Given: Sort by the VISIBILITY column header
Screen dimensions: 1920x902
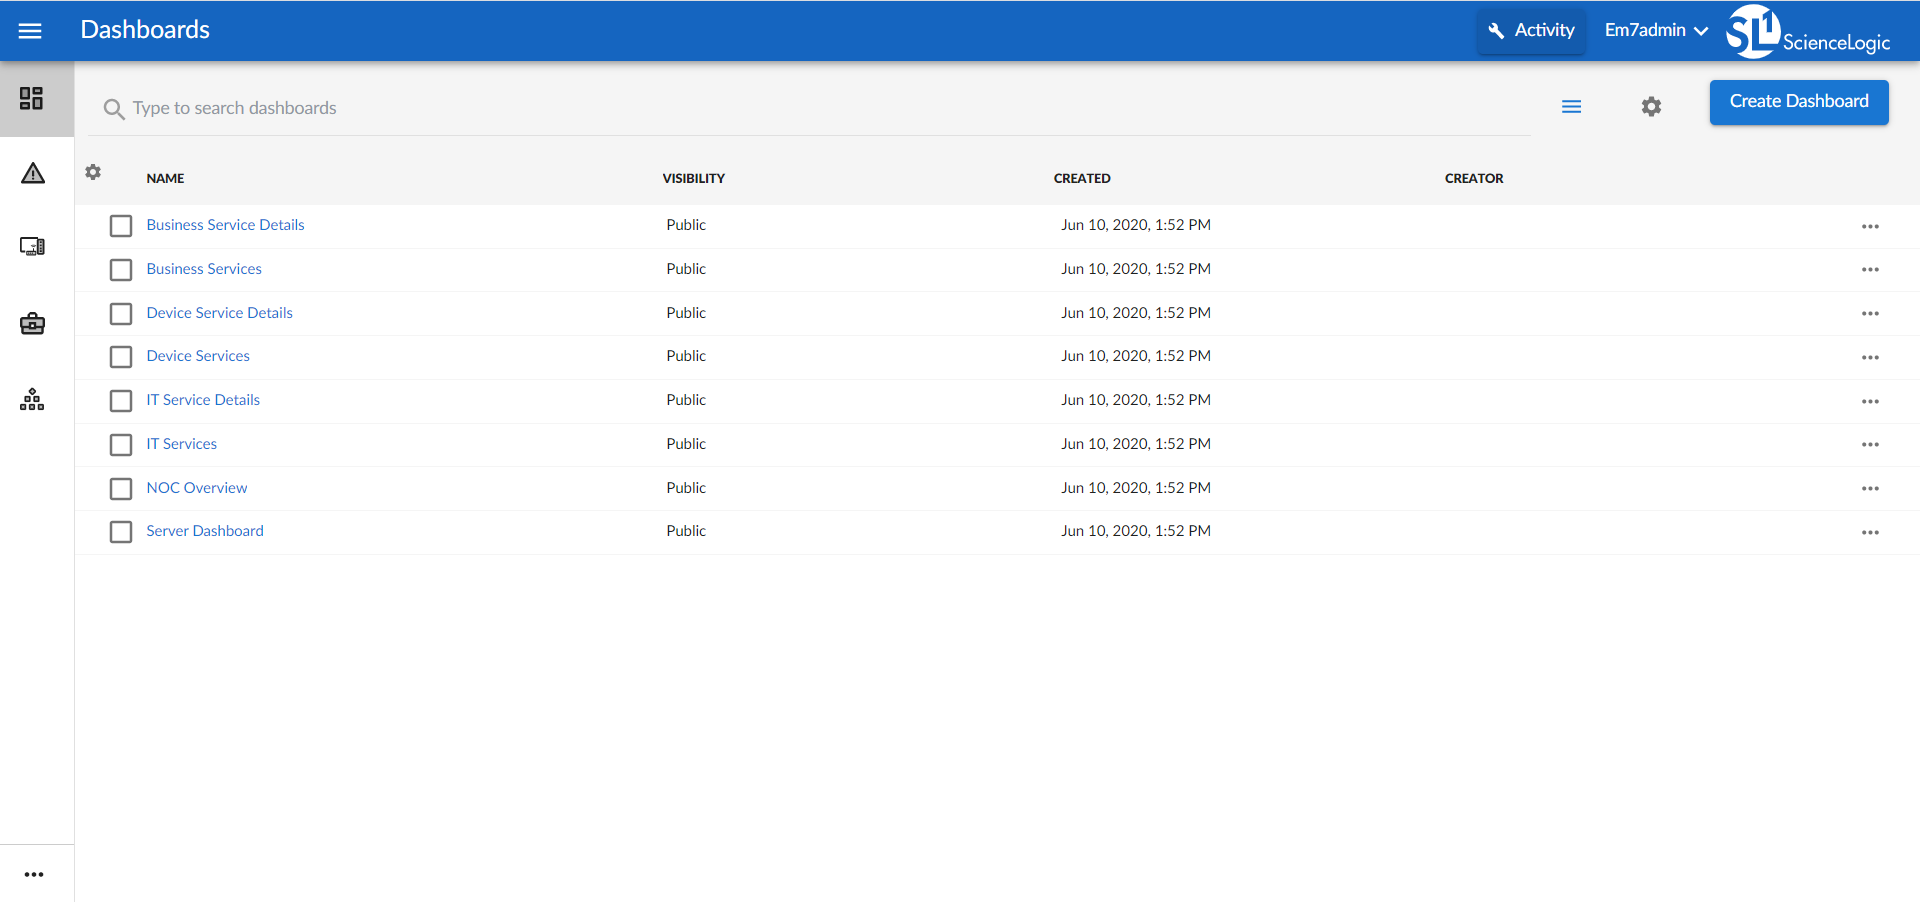Looking at the screenshot, I should [x=693, y=179].
